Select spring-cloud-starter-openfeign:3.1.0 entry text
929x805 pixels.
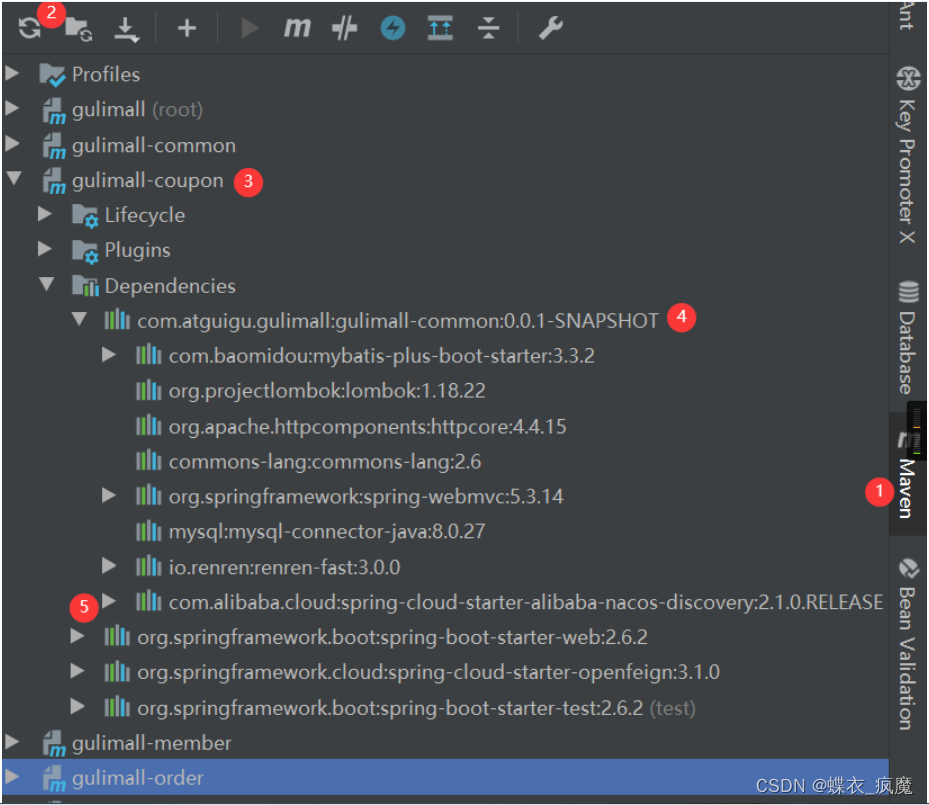pyautogui.click(x=428, y=672)
